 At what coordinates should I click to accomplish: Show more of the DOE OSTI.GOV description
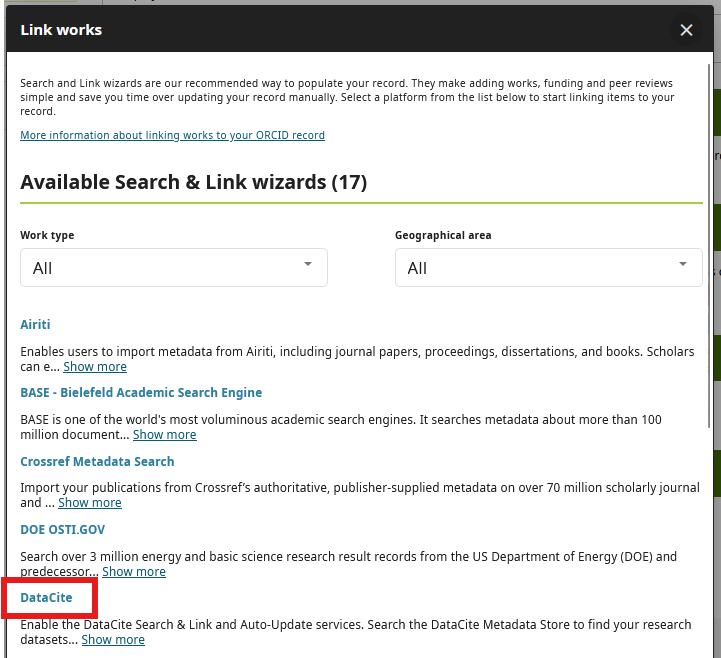tap(134, 572)
